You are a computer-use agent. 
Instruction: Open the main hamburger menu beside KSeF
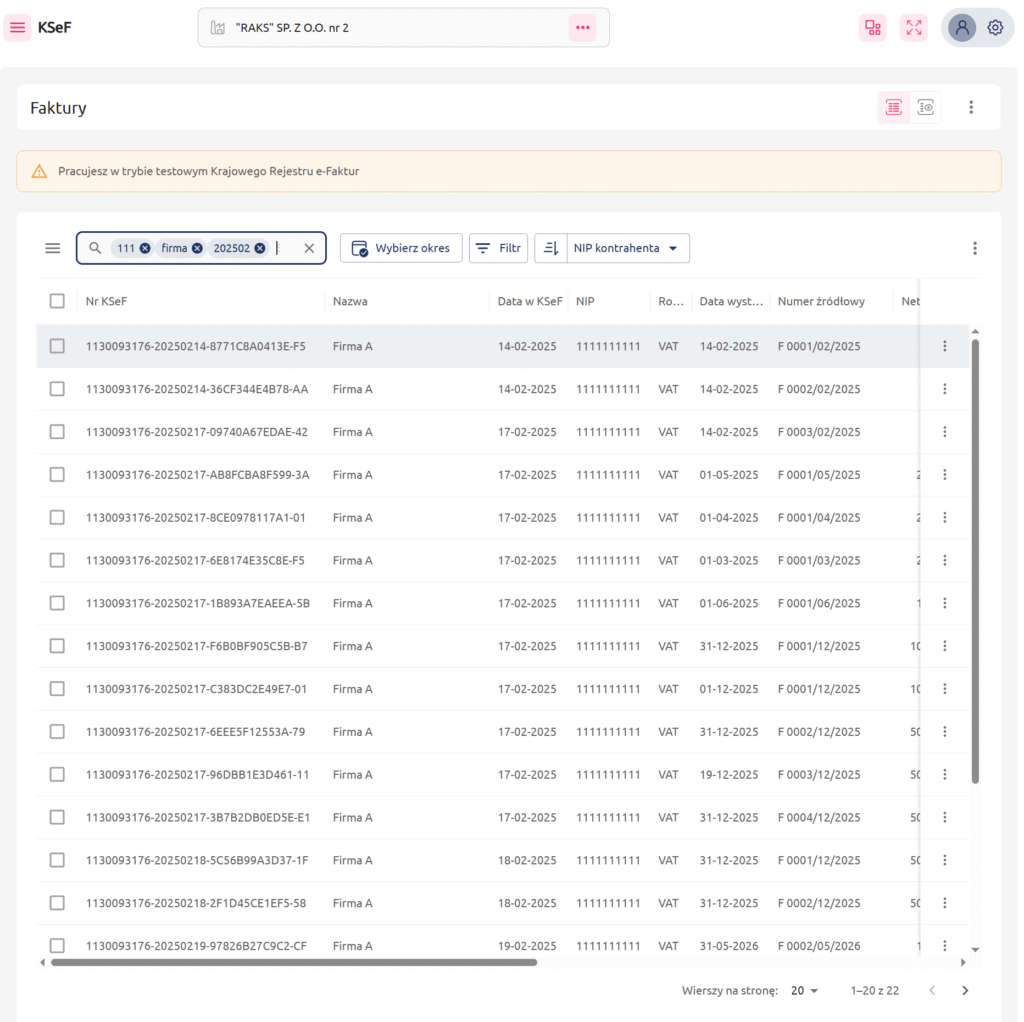click(17, 28)
